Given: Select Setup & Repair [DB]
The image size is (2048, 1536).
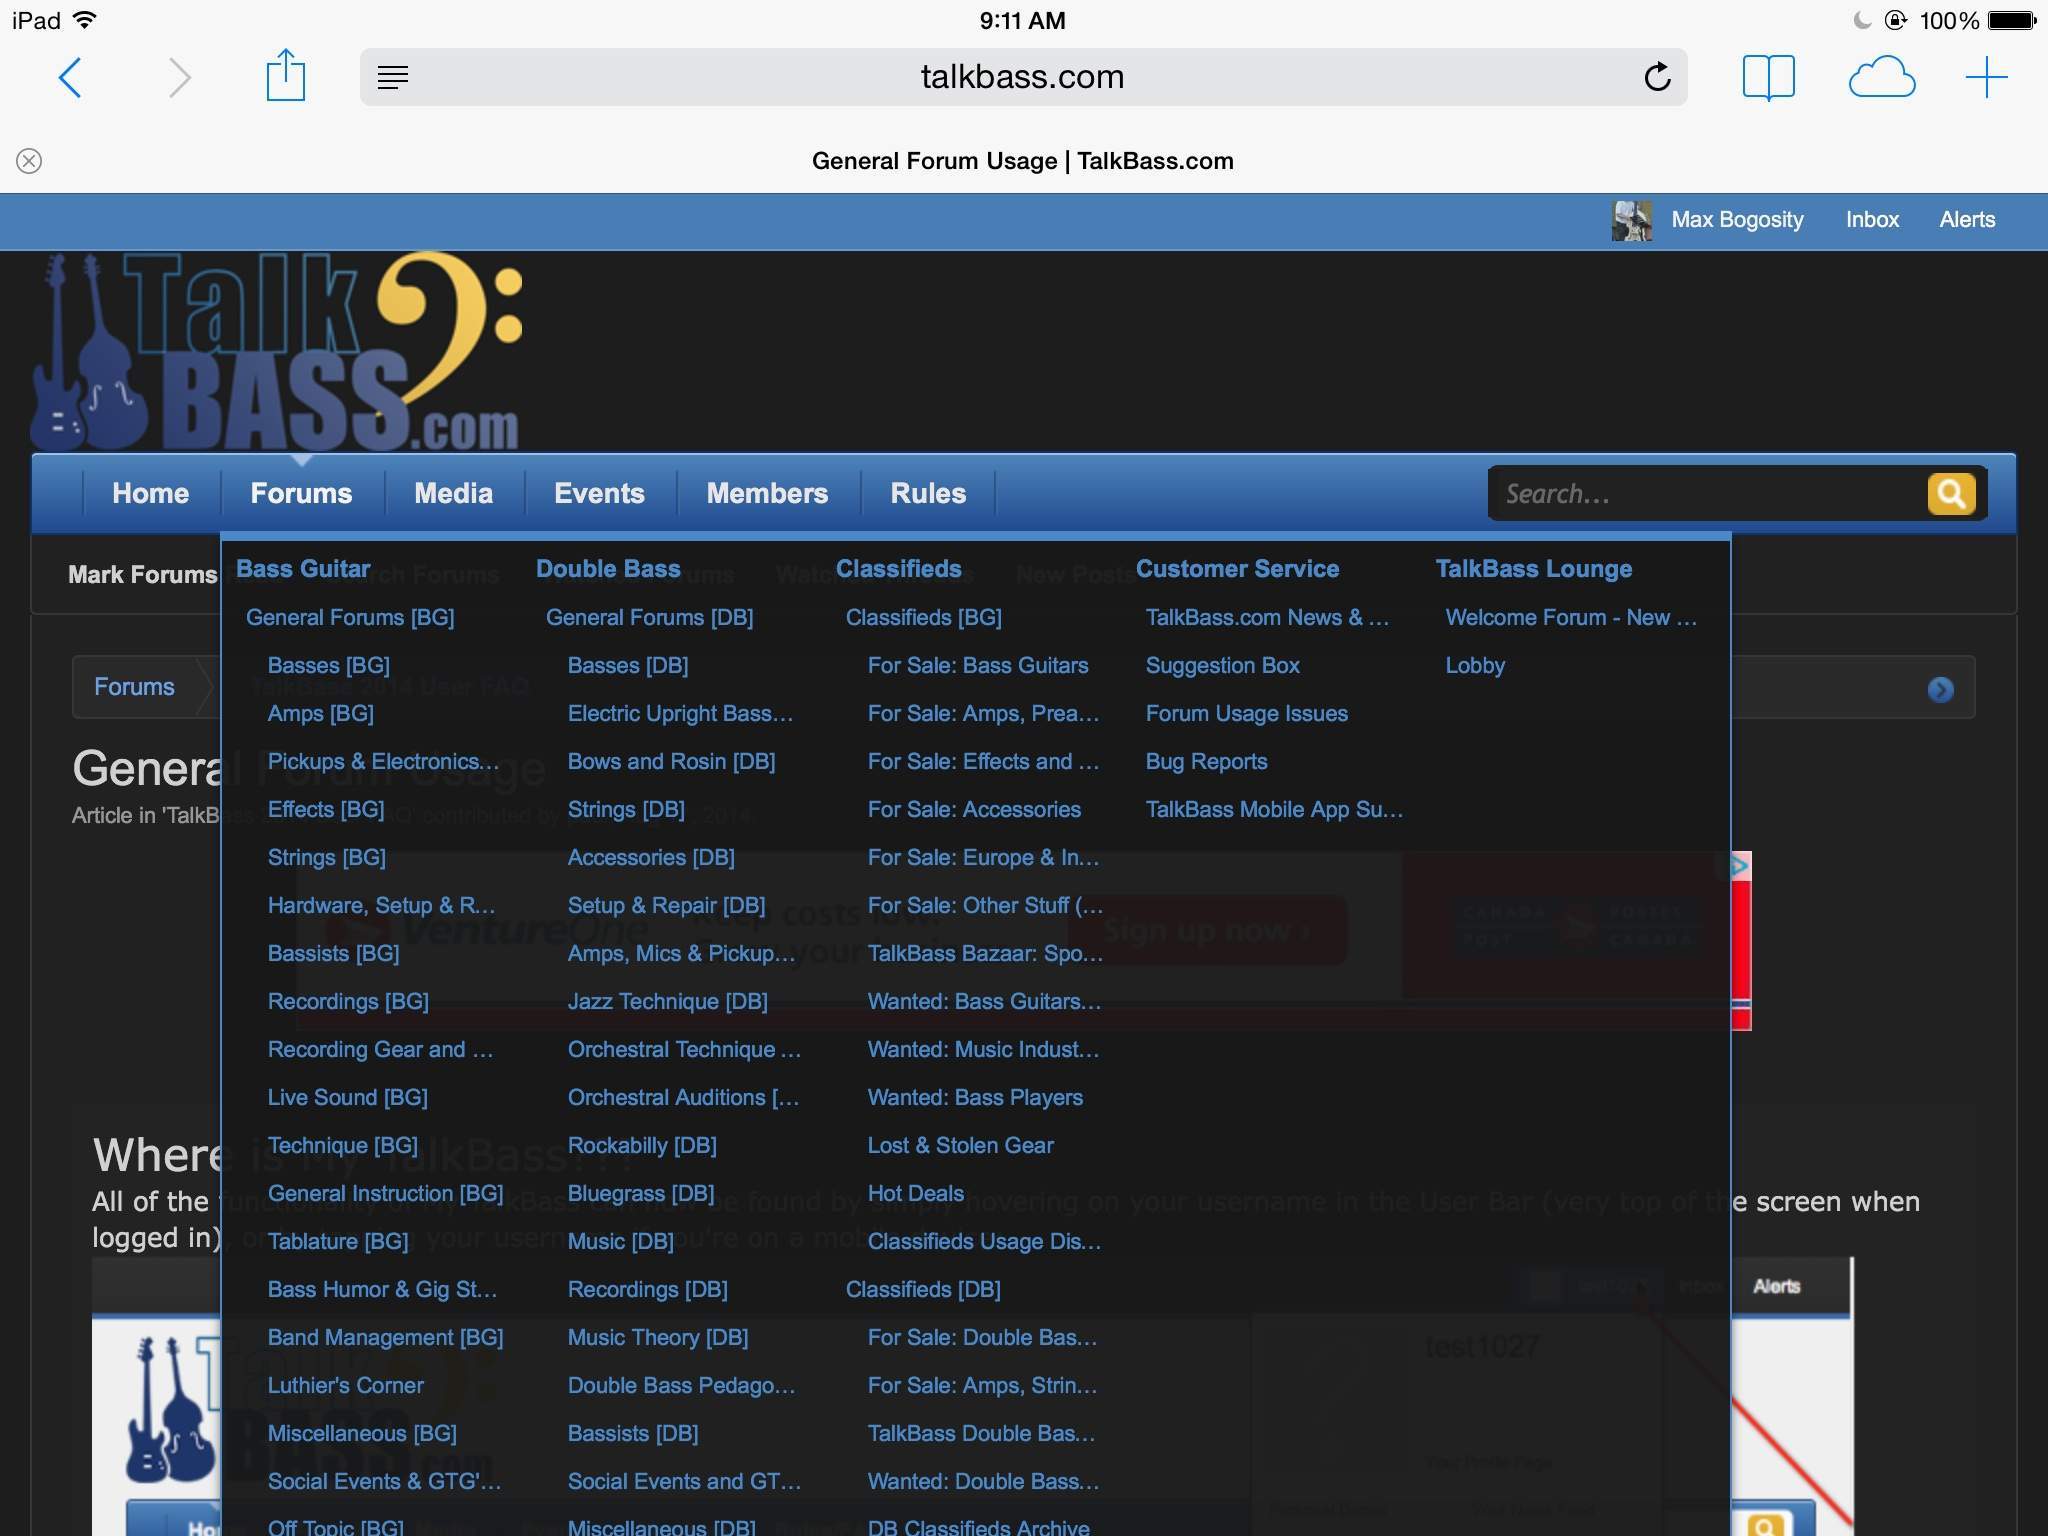Looking at the screenshot, I should click(667, 906).
